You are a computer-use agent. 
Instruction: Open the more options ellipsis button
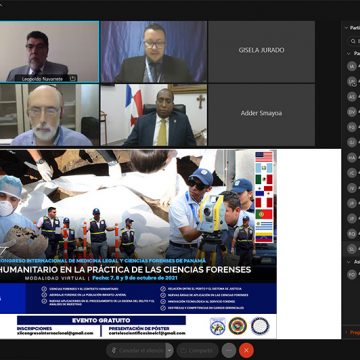pyautogui.click(x=229, y=350)
